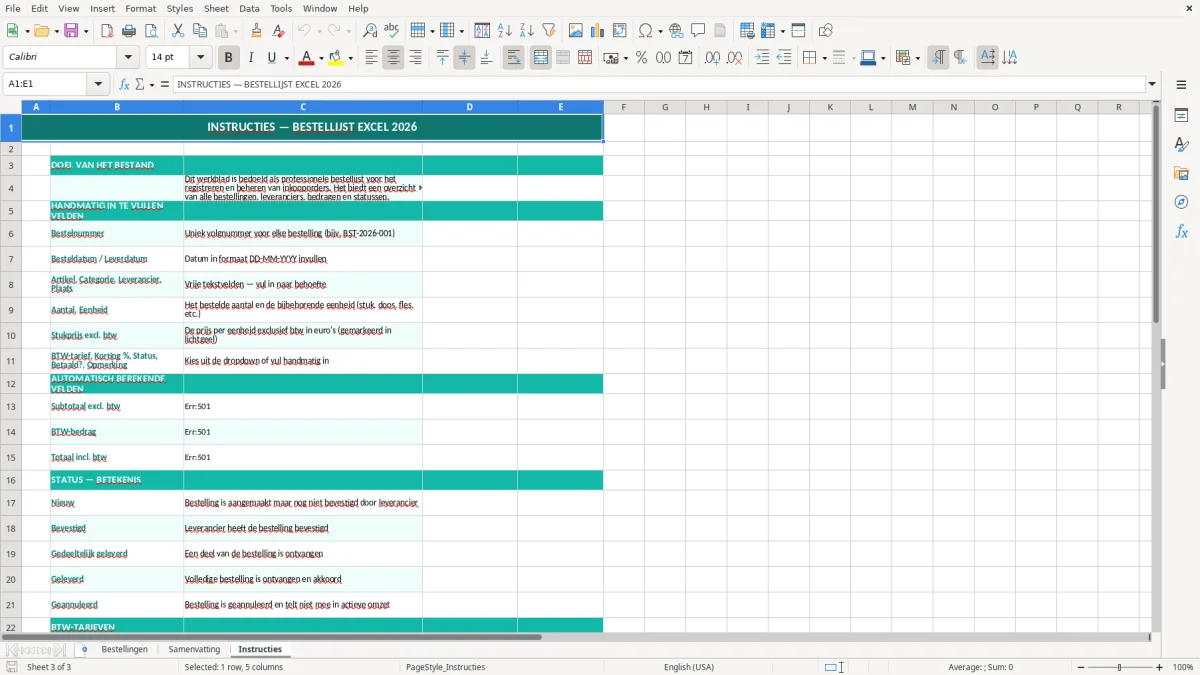Image resolution: width=1200 pixels, height=675 pixels.
Task: Expand the Name Box A1:E1 dropdown
Action: [x=99, y=84]
